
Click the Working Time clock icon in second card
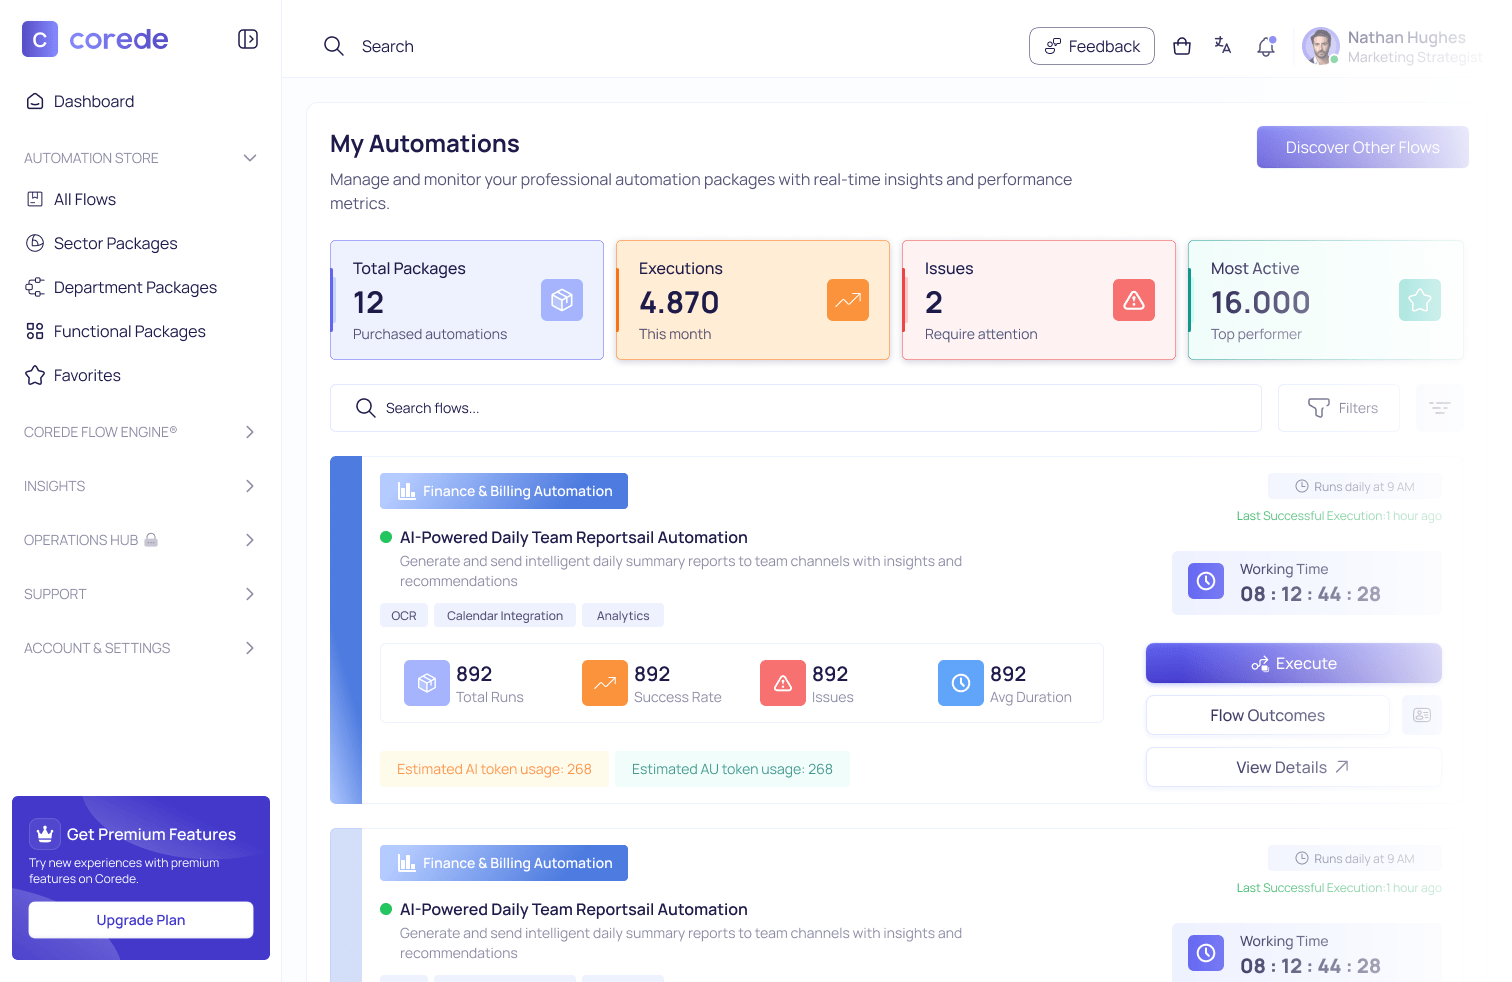1206,953
